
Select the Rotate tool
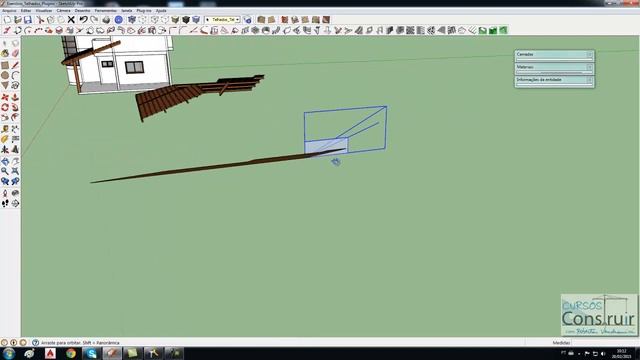5,107
